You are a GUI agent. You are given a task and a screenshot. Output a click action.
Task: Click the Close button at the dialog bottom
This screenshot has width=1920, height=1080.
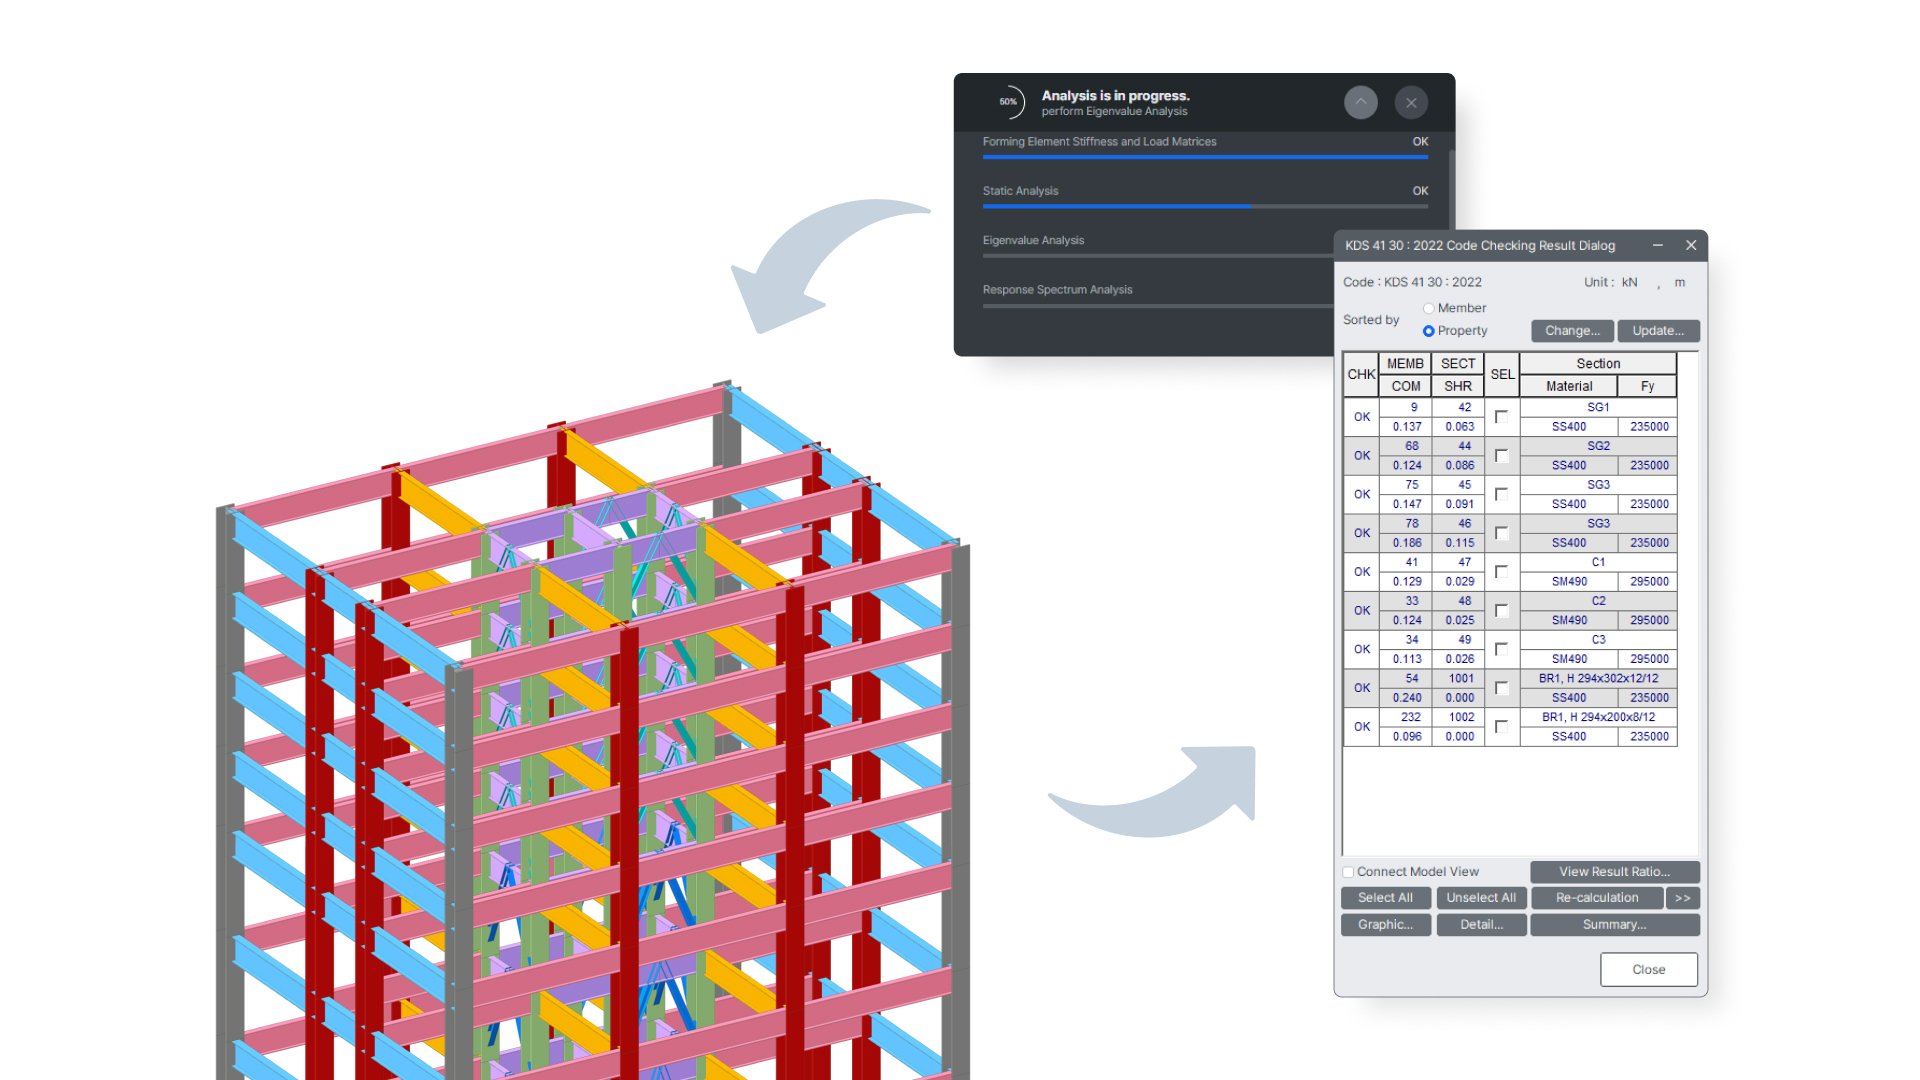click(1648, 970)
